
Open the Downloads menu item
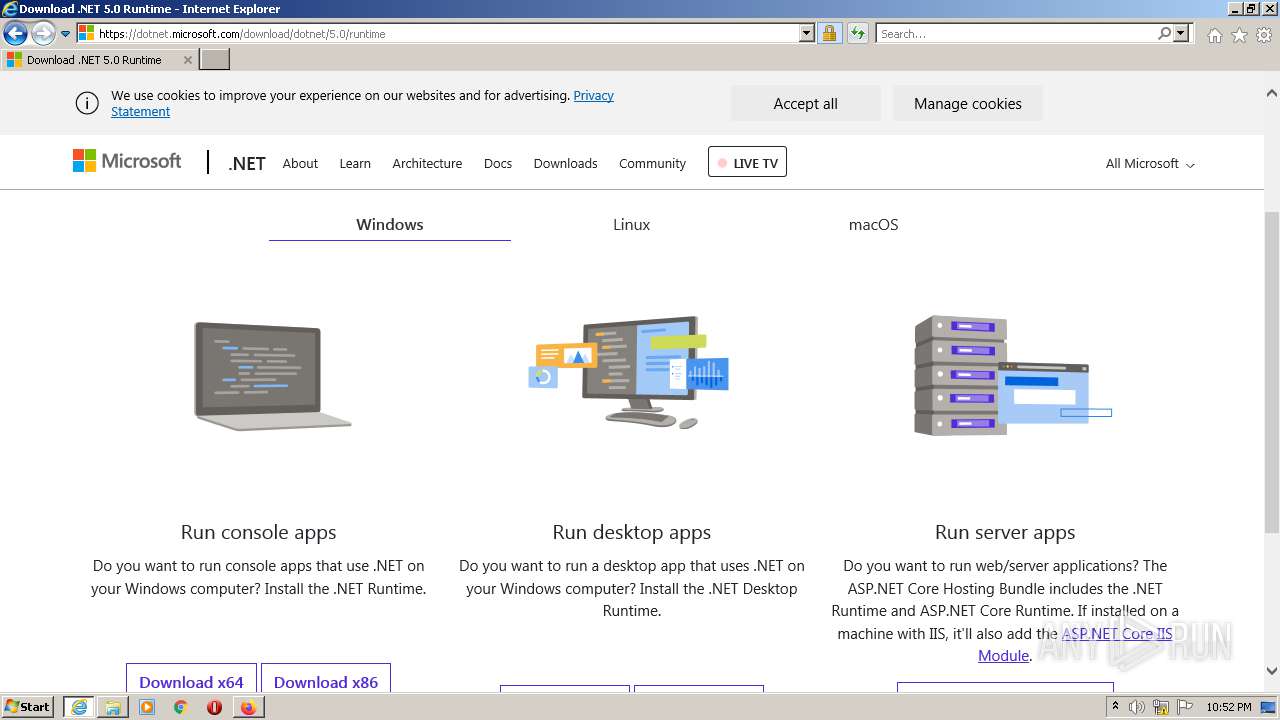click(565, 163)
